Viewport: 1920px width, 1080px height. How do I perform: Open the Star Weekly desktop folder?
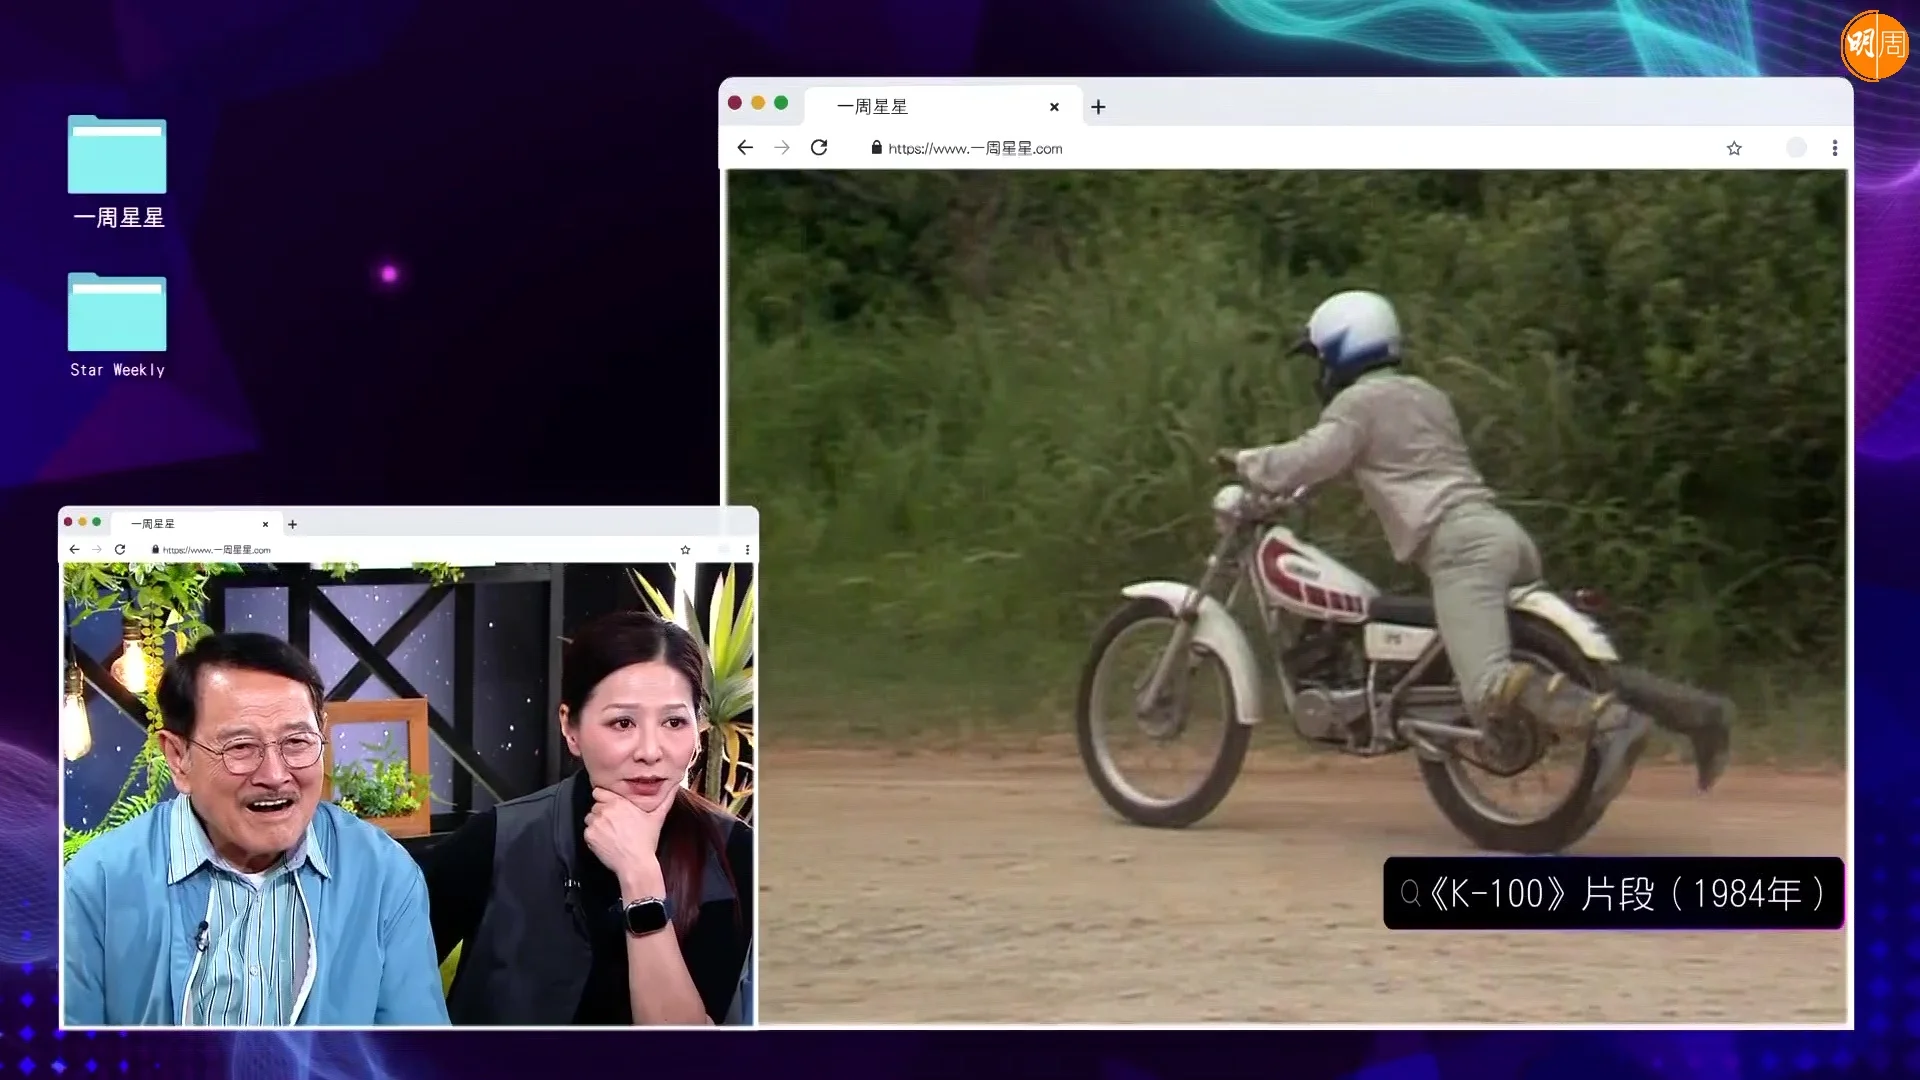117,326
